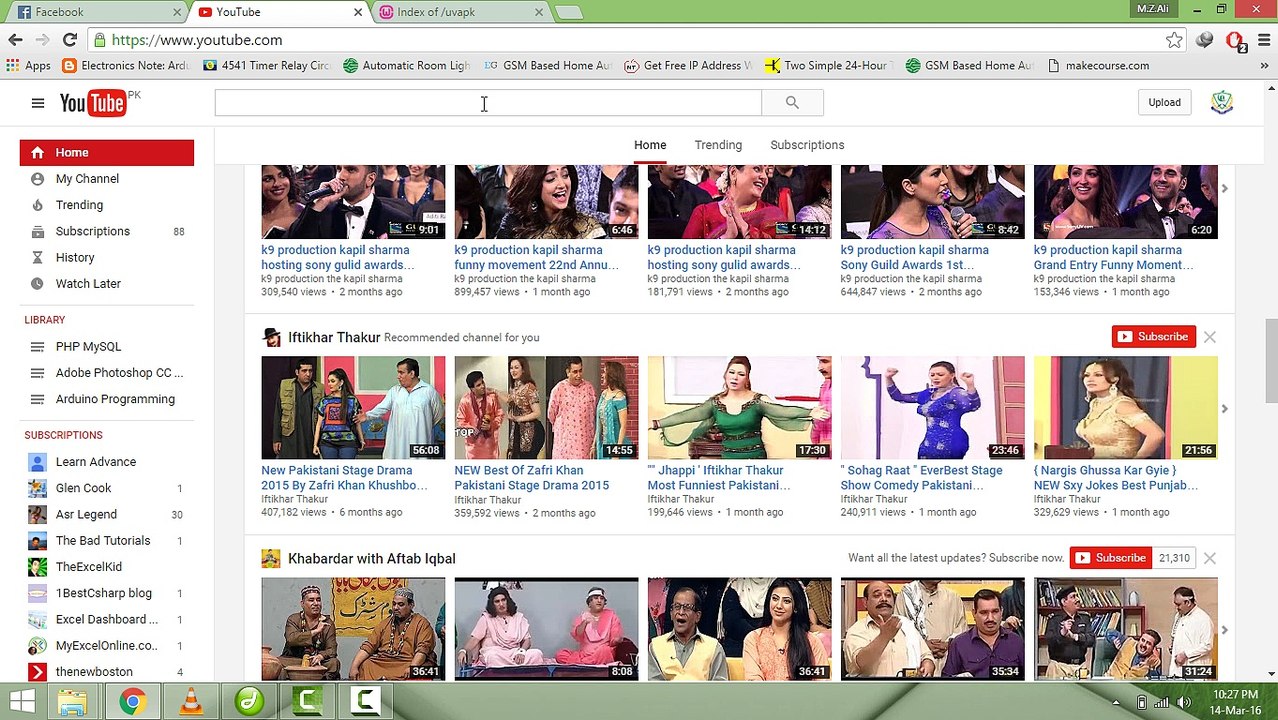Open VLC media player from taskbar
Screen dimensions: 1278x720
[190, 701]
